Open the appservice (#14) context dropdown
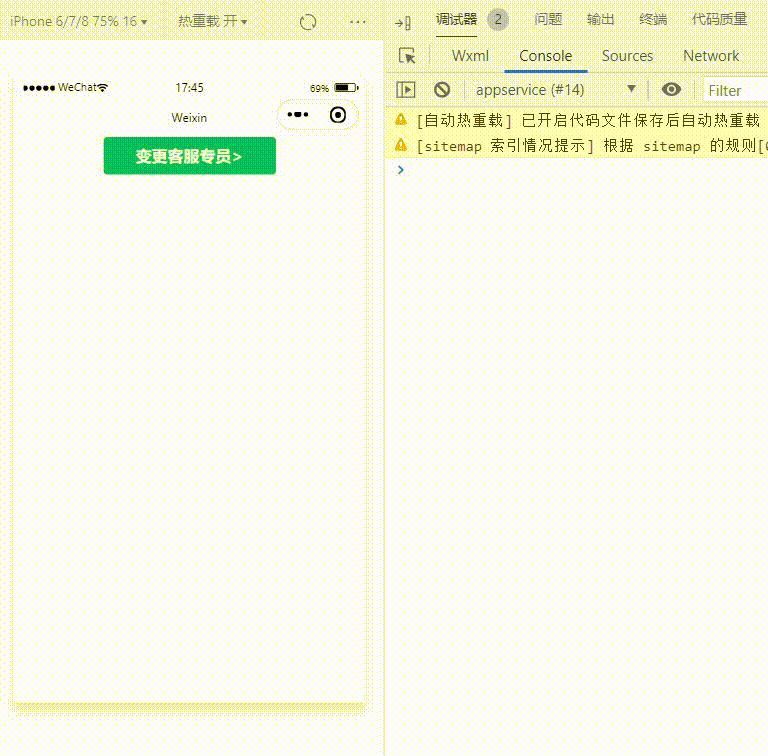Viewport: 768px width, 756px height. coord(556,90)
